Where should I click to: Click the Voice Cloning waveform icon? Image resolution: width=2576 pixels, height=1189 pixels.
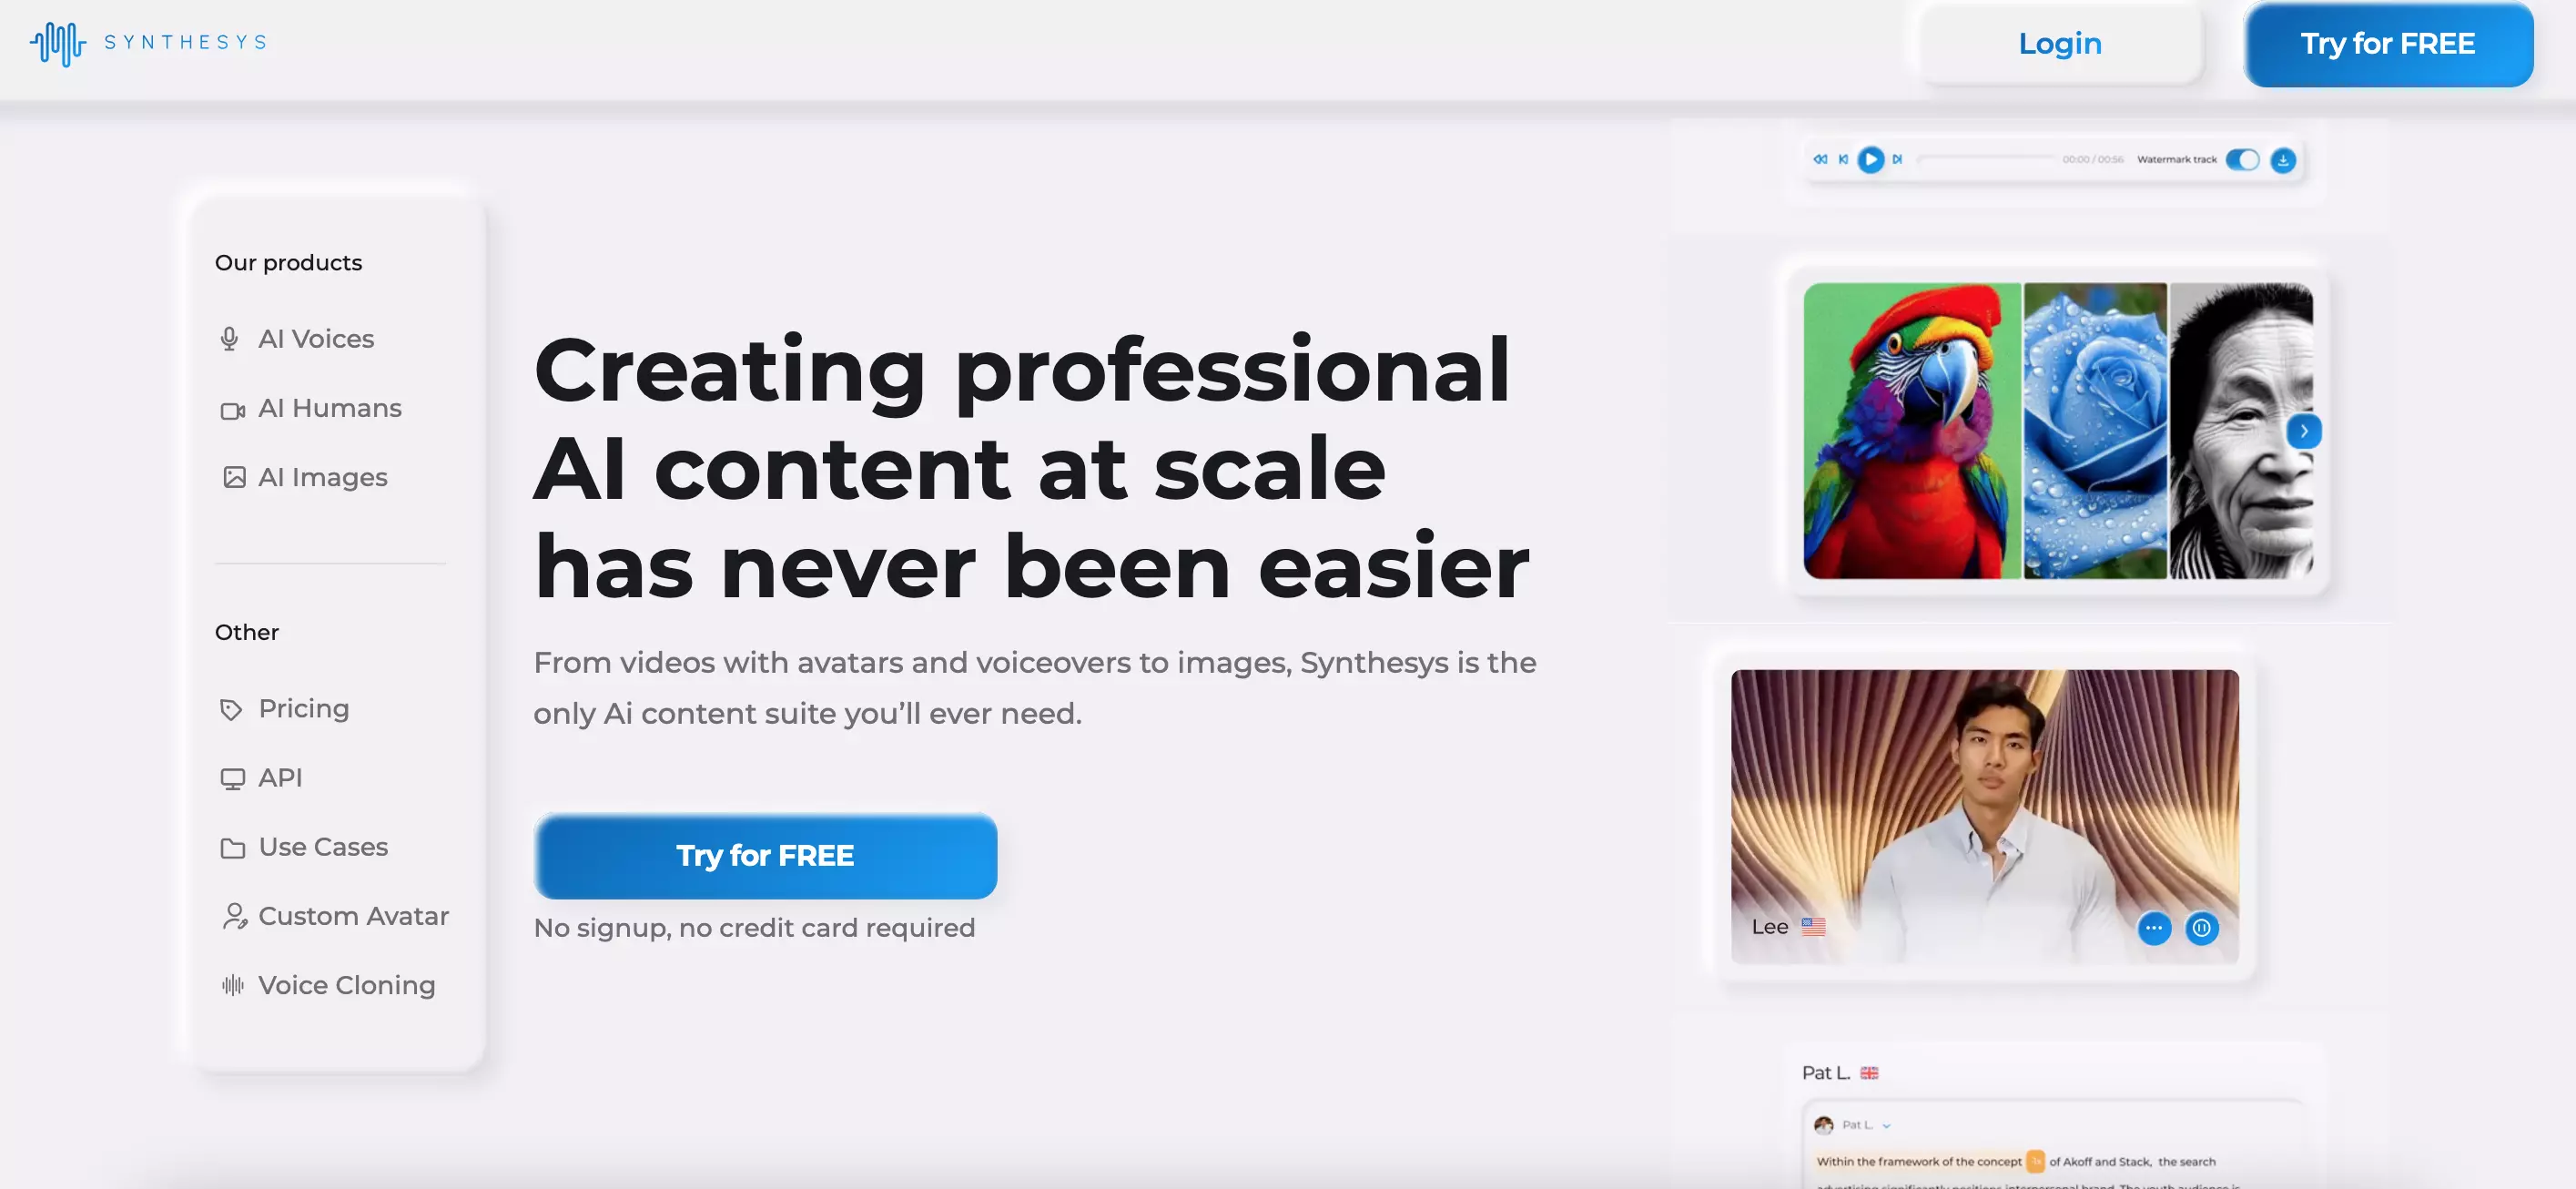230,985
